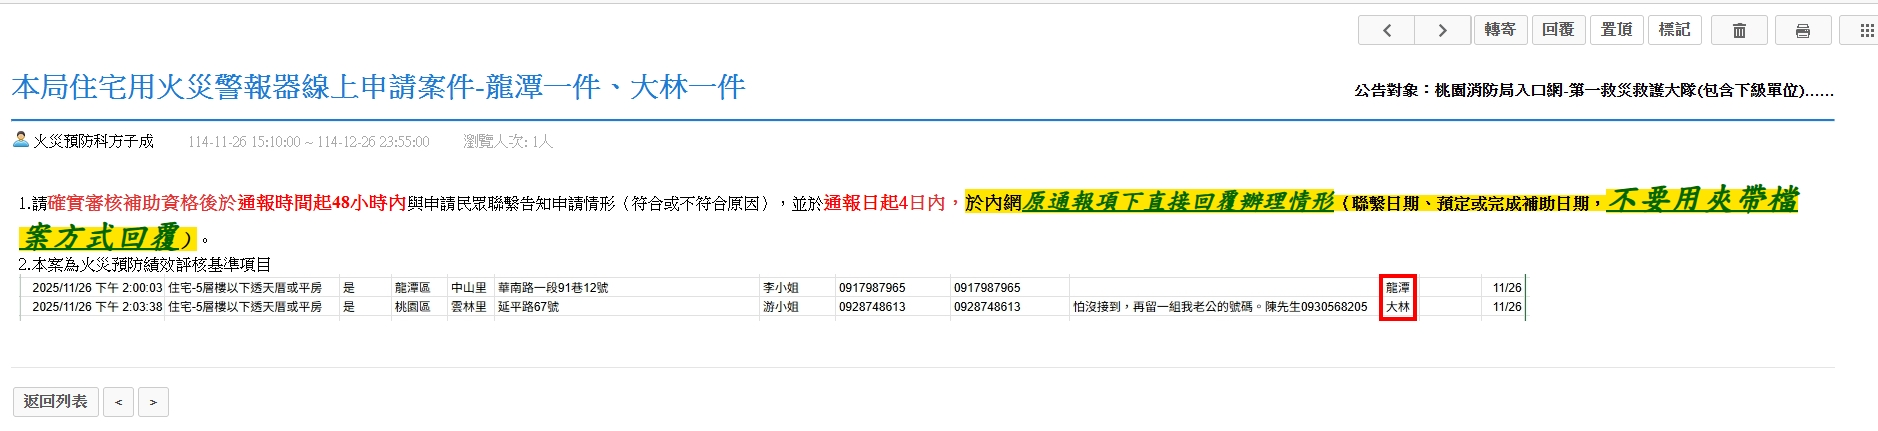
Task: Click the highlighted text 原通報項下直接回覆辦理情形
Action: (x=1178, y=202)
